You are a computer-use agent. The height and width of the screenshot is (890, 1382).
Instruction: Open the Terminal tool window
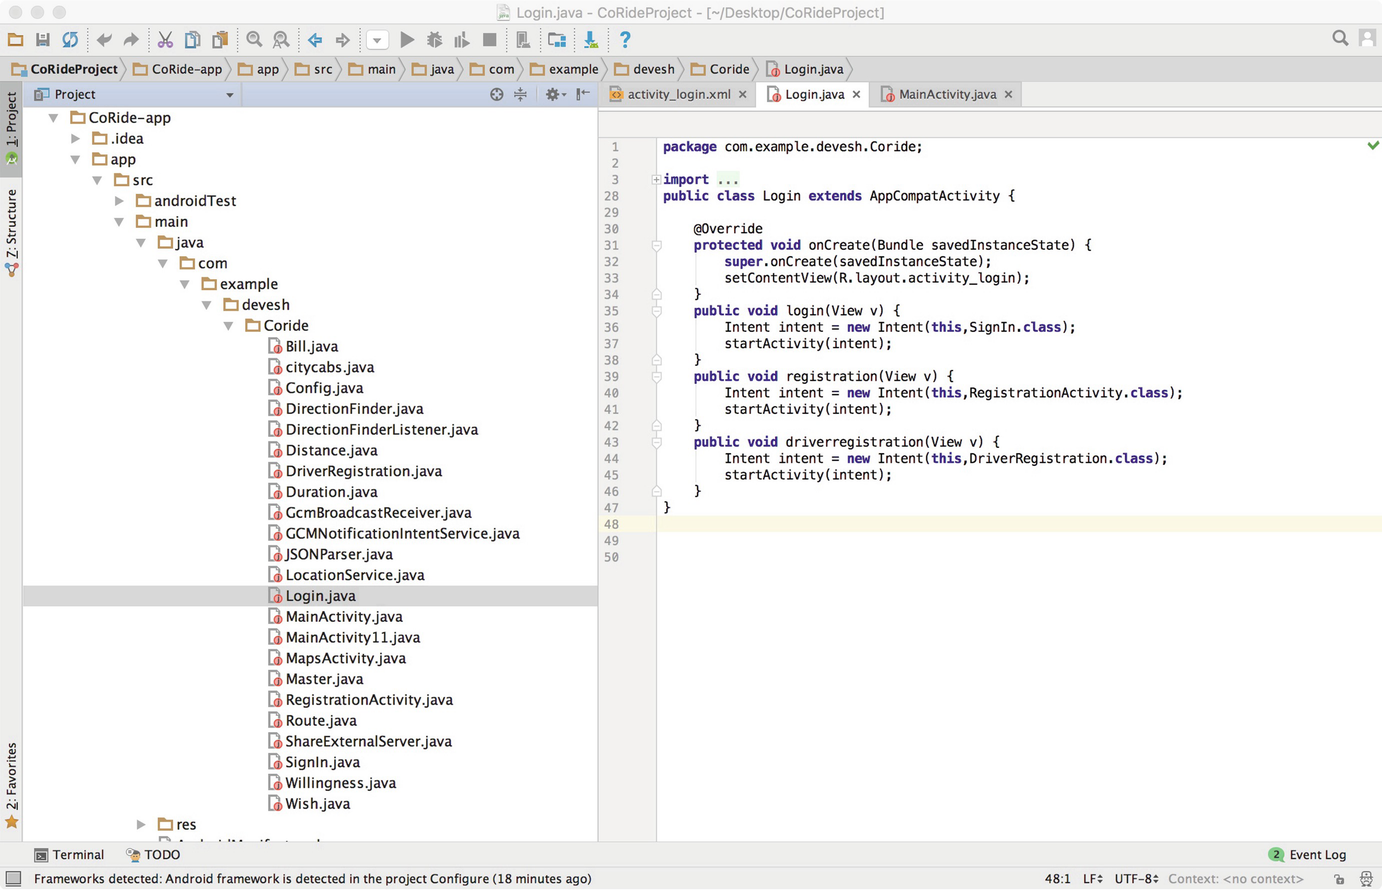[69, 855]
